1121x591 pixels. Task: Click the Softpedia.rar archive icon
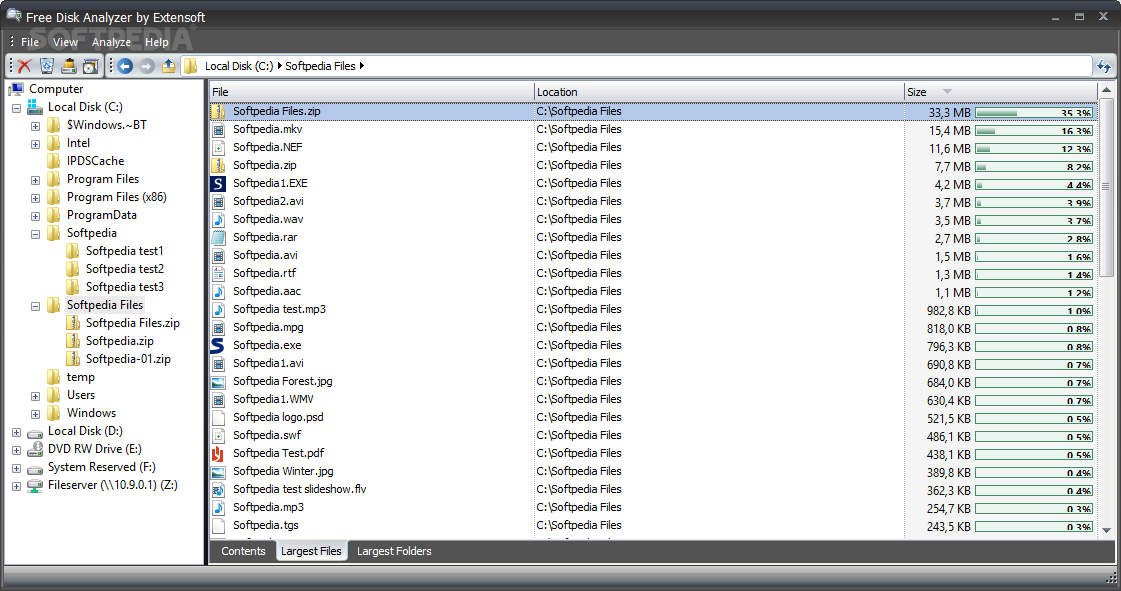point(218,237)
